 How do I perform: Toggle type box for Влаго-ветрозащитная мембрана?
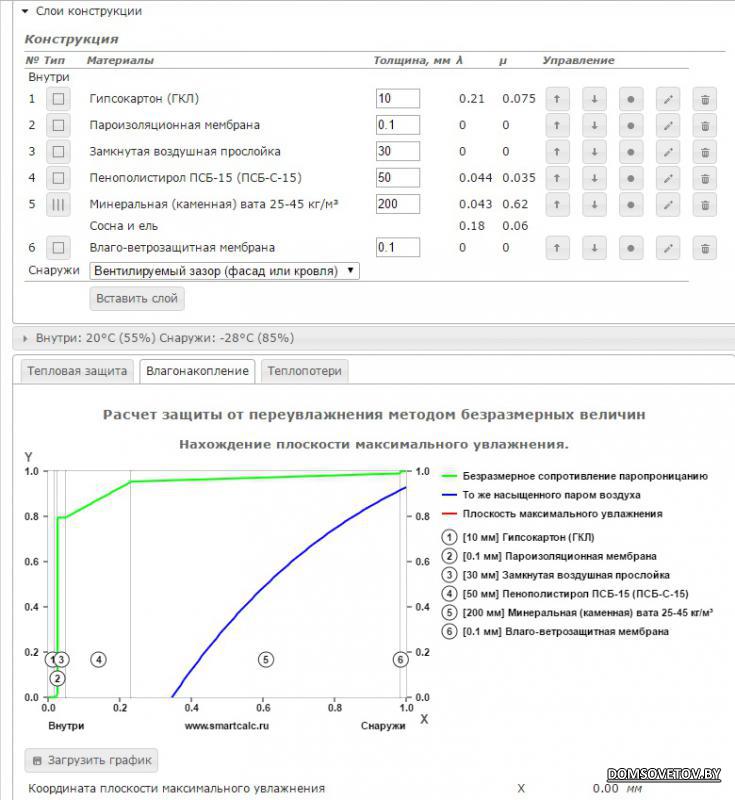(x=58, y=248)
